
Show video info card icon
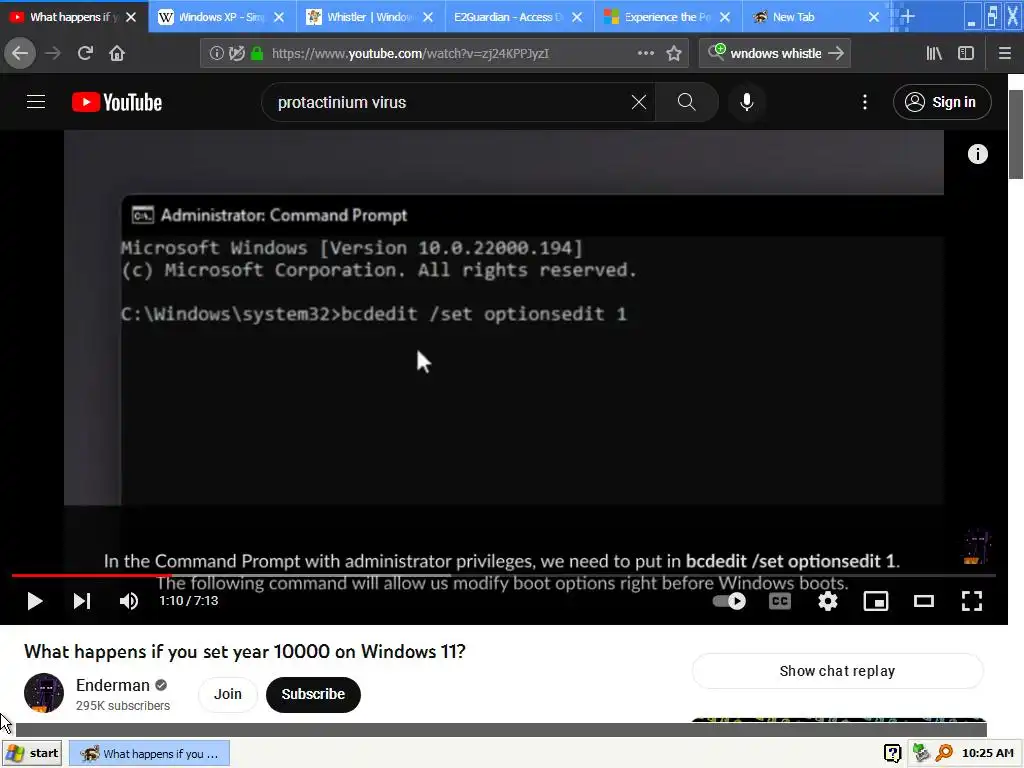pos(978,154)
